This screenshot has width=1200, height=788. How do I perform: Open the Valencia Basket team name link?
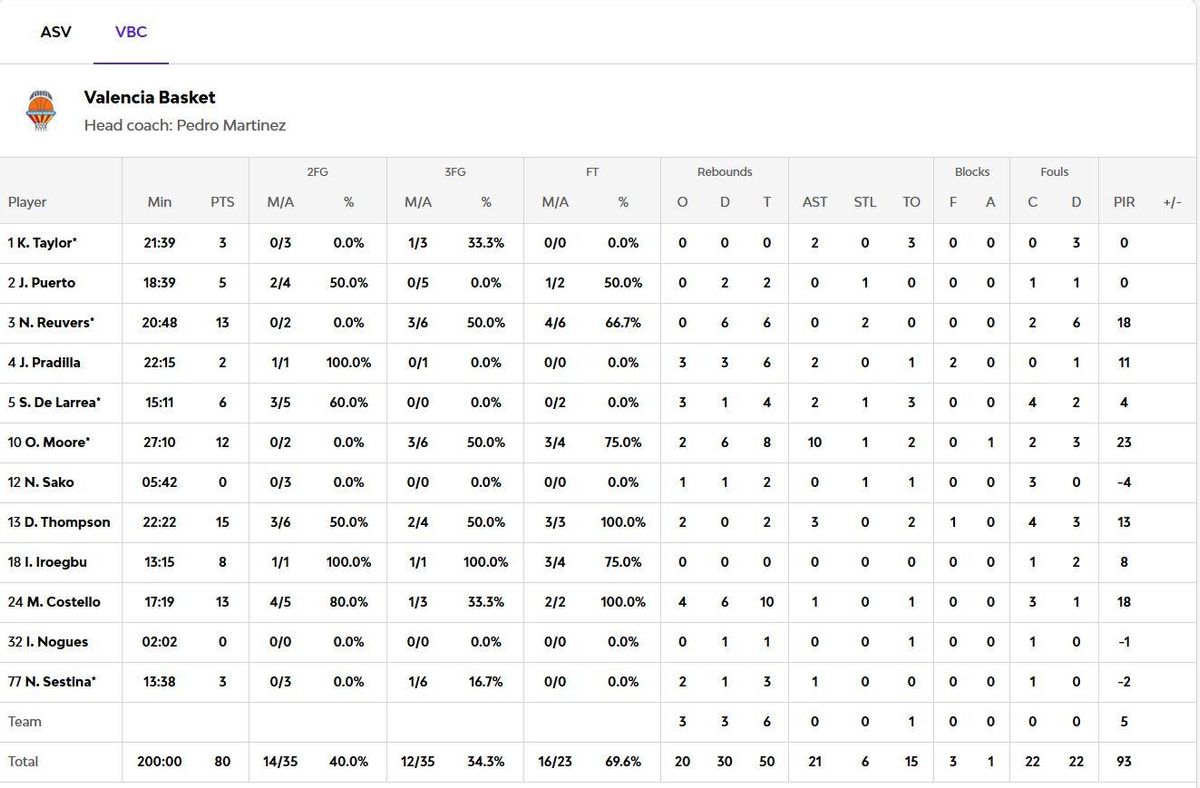click(149, 97)
